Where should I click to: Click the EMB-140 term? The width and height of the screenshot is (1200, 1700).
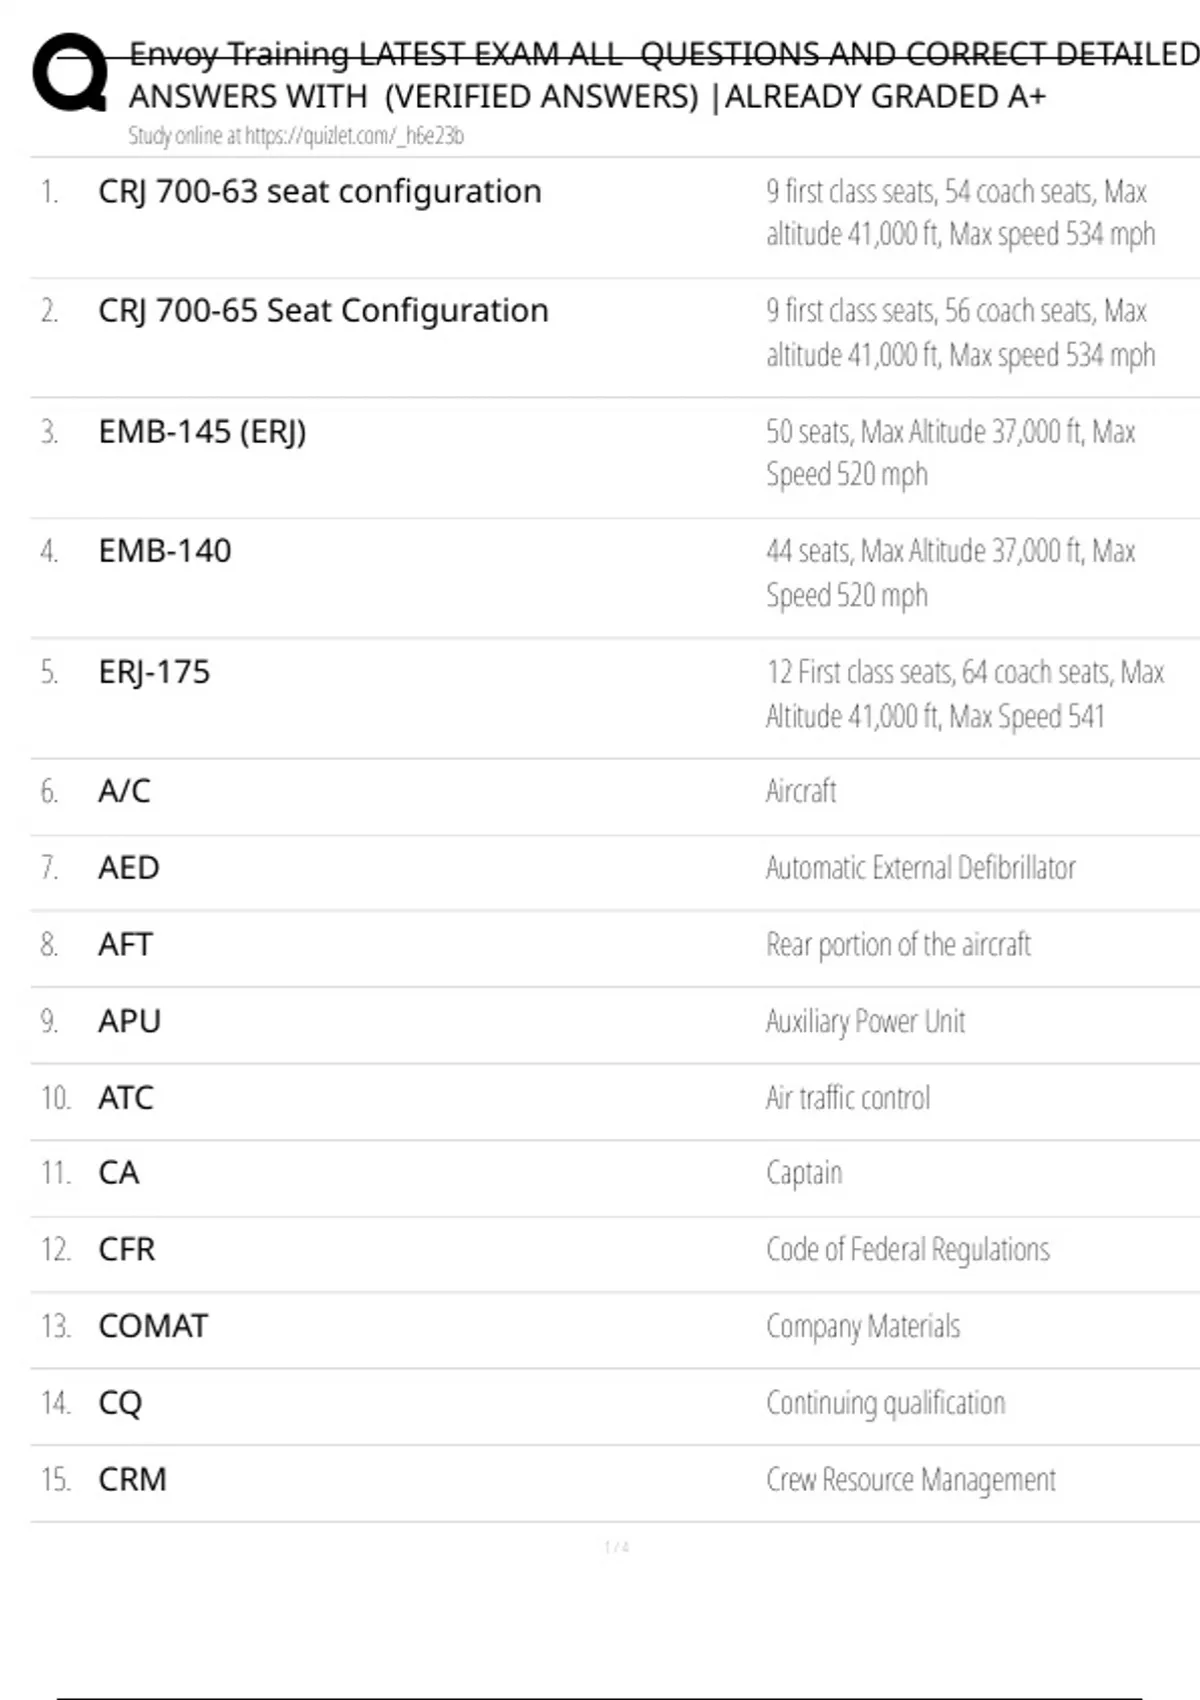tap(164, 551)
